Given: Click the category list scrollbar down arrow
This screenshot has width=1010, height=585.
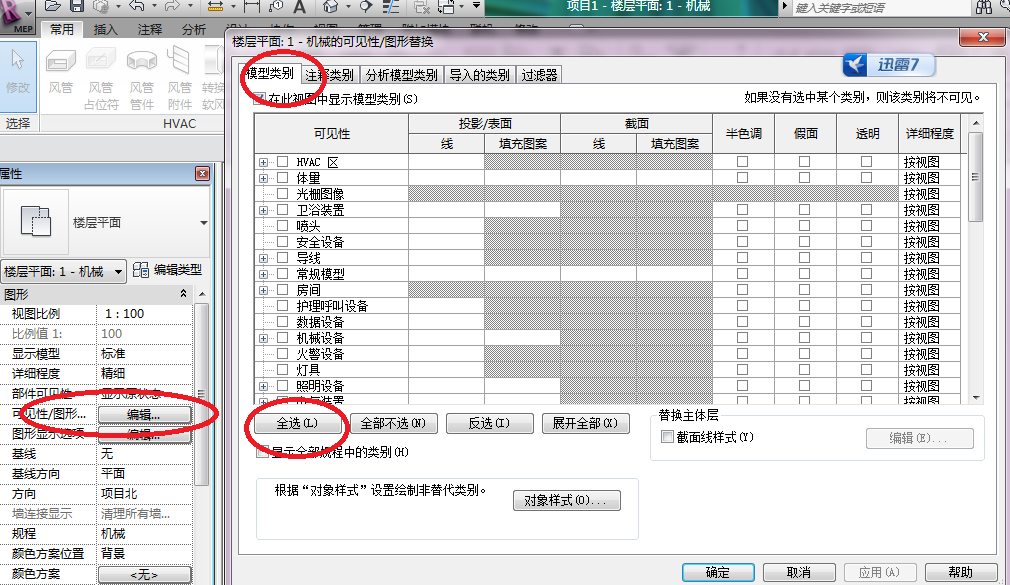Looking at the screenshot, I should pos(976,398).
